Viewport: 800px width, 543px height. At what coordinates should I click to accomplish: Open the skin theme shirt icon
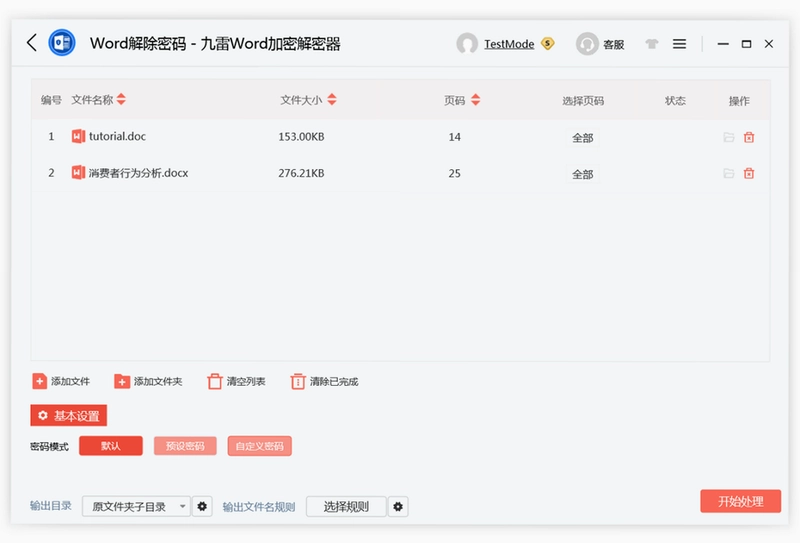click(x=652, y=44)
